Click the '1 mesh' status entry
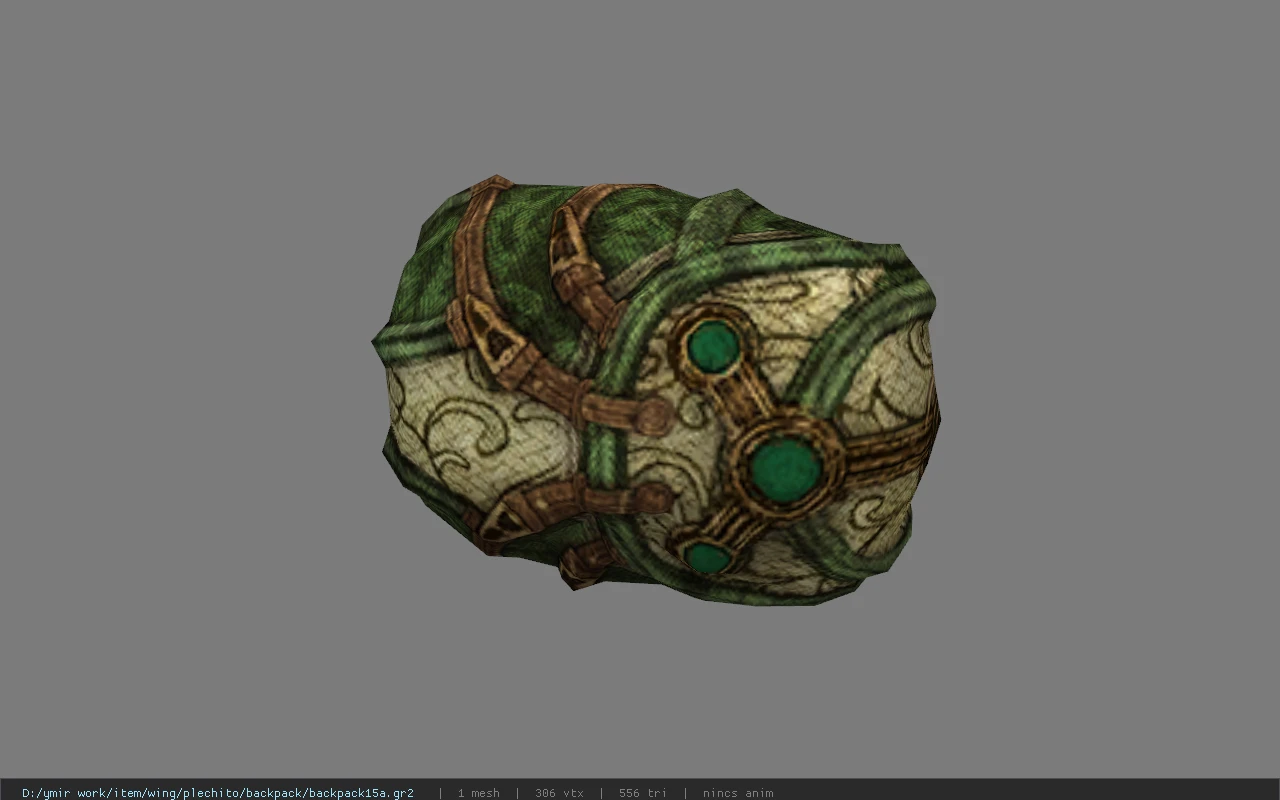Viewport: 1280px width, 800px height. coord(478,793)
